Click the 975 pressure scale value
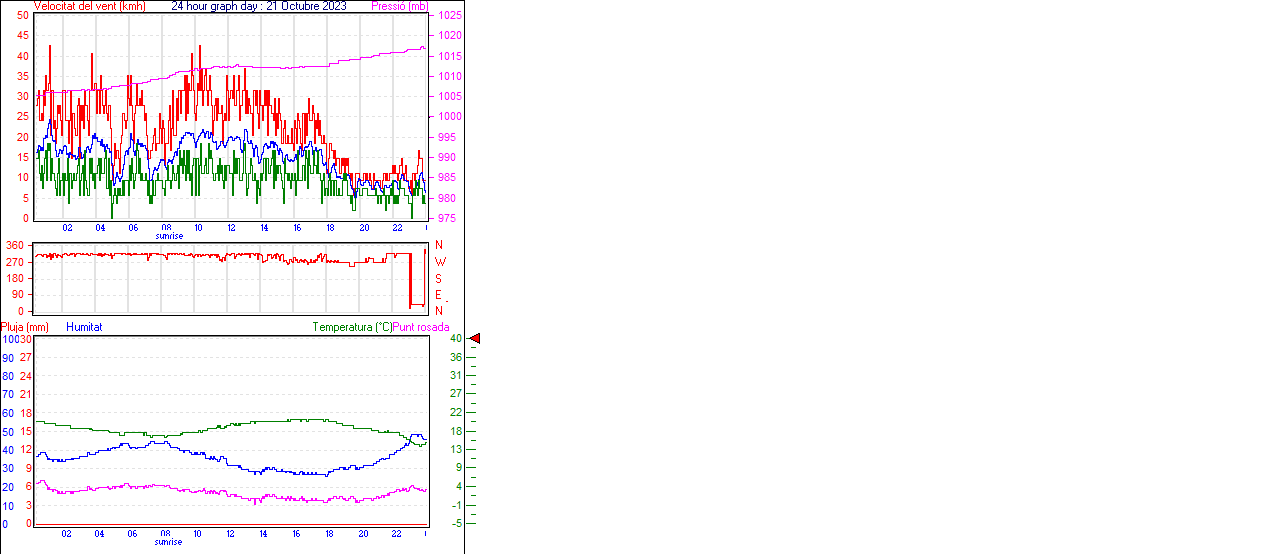The height and width of the screenshot is (554, 1280). coord(446,218)
